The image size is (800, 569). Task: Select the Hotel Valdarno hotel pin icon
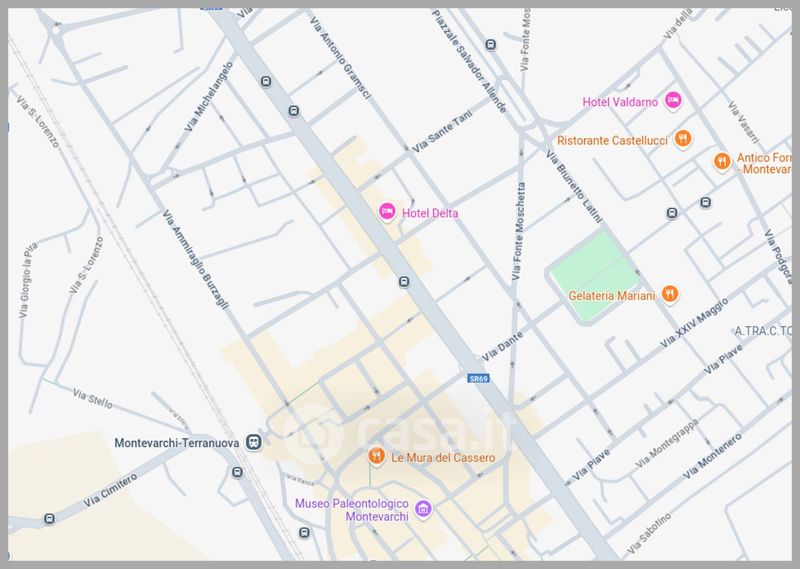[x=673, y=100]
